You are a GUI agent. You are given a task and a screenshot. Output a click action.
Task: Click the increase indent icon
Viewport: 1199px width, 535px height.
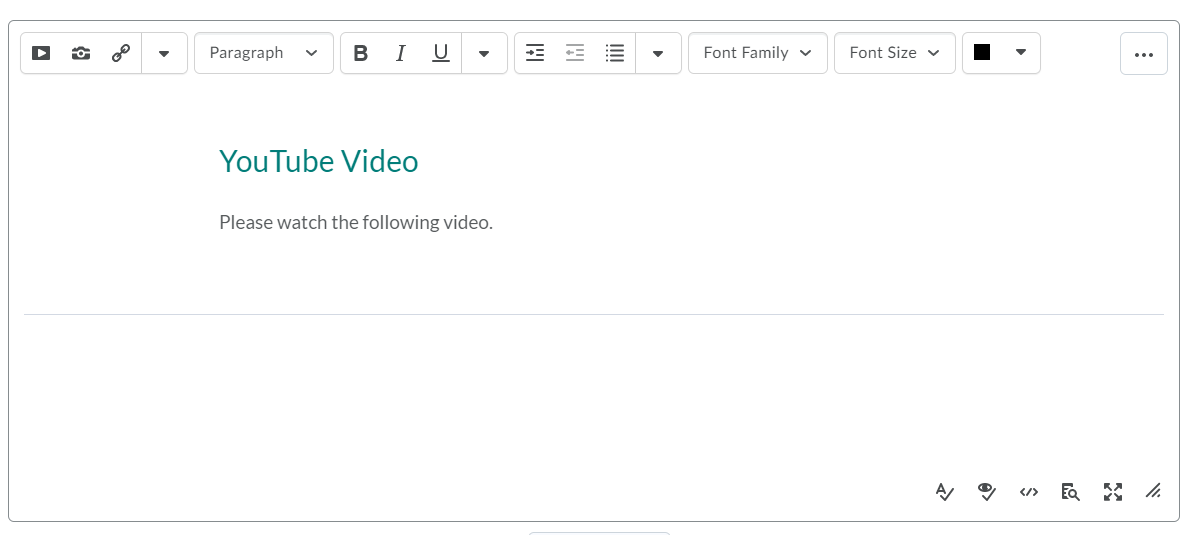535,53
